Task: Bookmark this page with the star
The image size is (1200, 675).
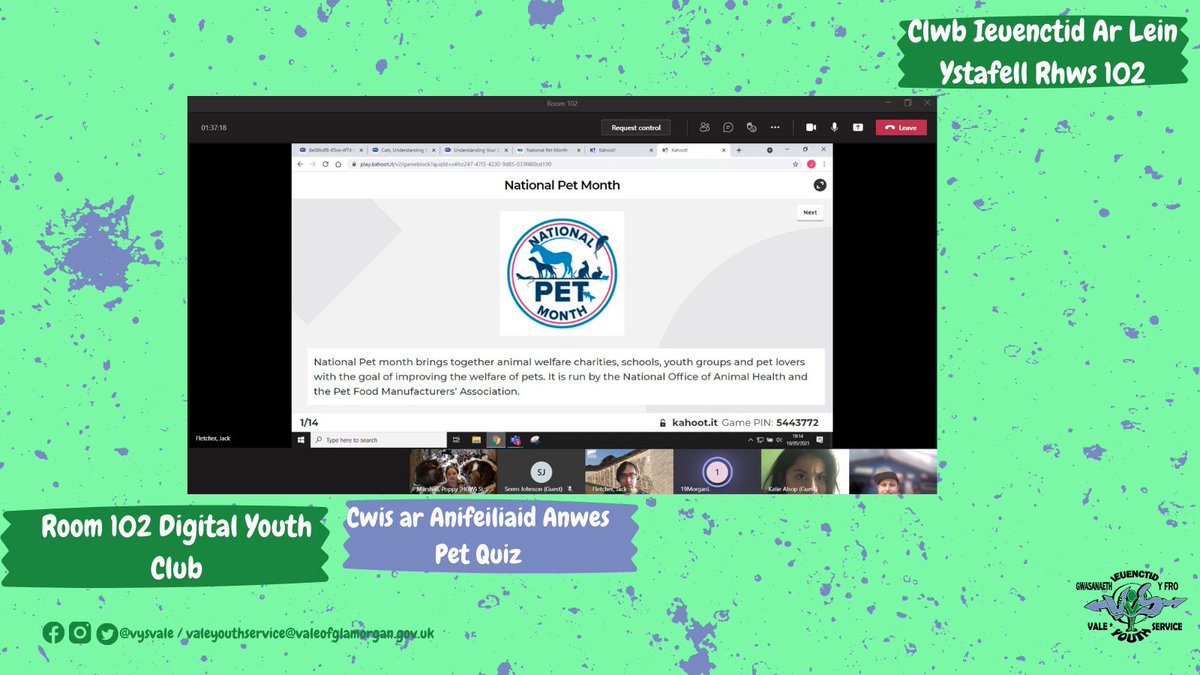Action: pos(796,163)
